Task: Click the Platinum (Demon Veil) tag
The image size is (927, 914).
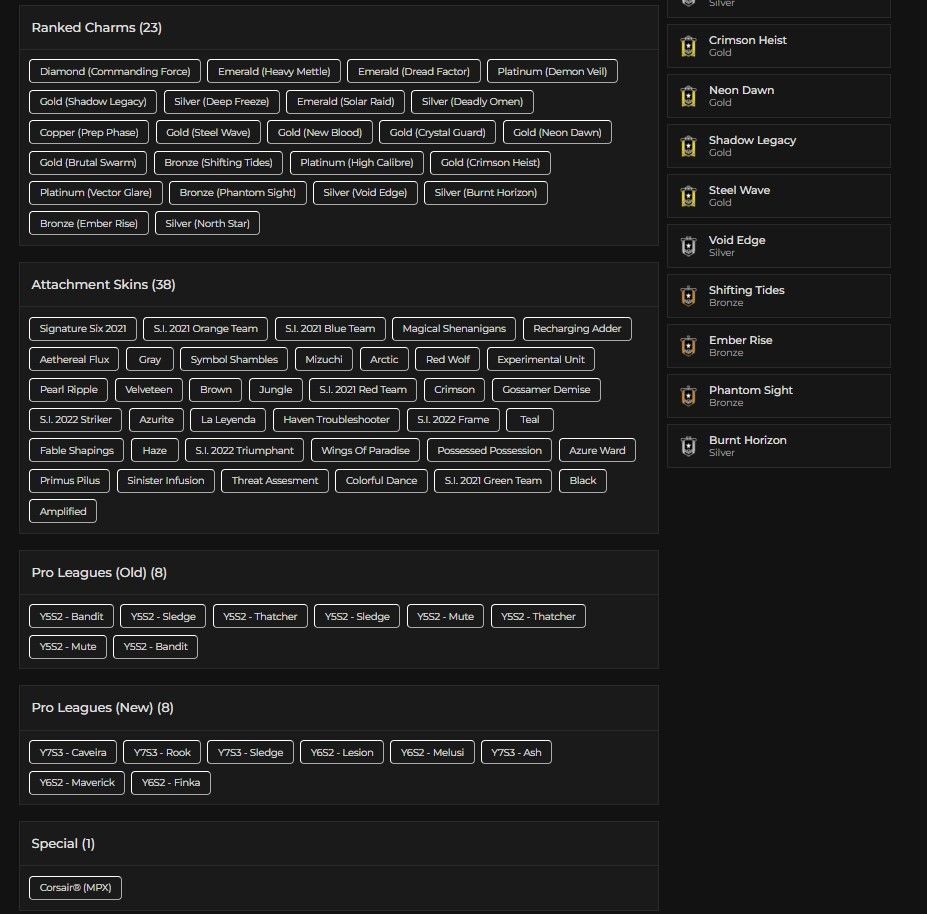Action: click(x=552, y=71)
